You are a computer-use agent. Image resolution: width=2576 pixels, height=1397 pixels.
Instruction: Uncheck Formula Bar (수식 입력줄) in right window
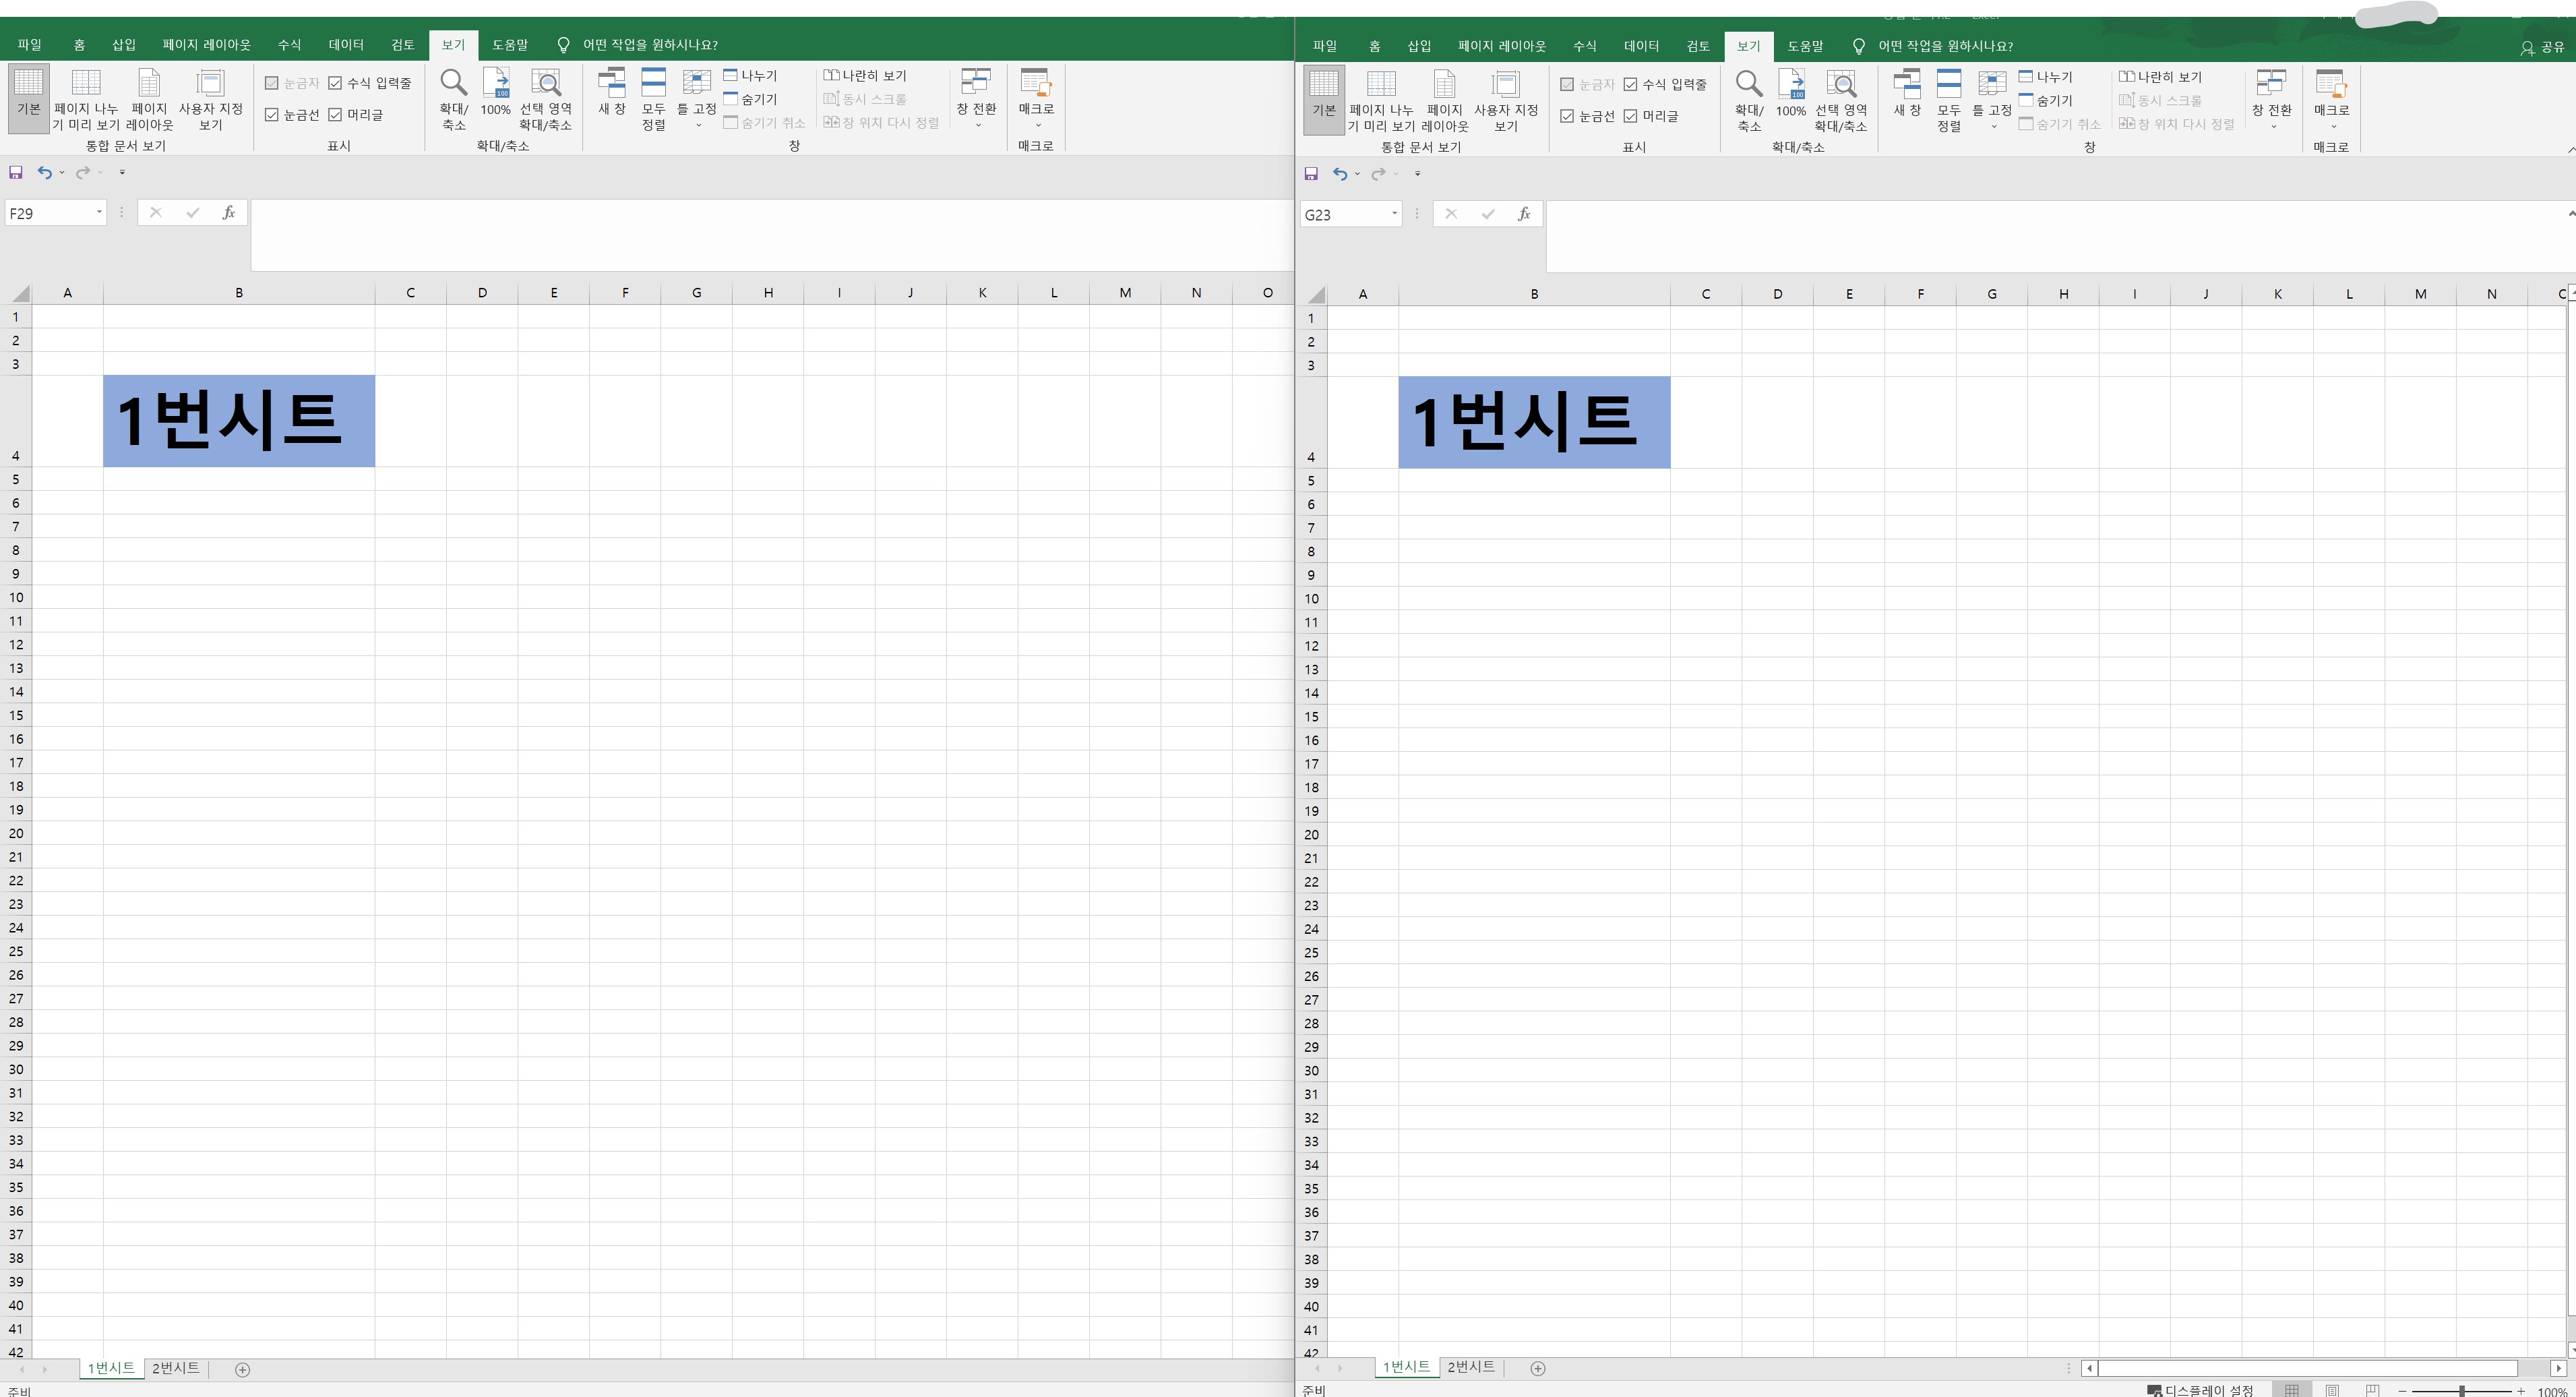(1631, 85)
